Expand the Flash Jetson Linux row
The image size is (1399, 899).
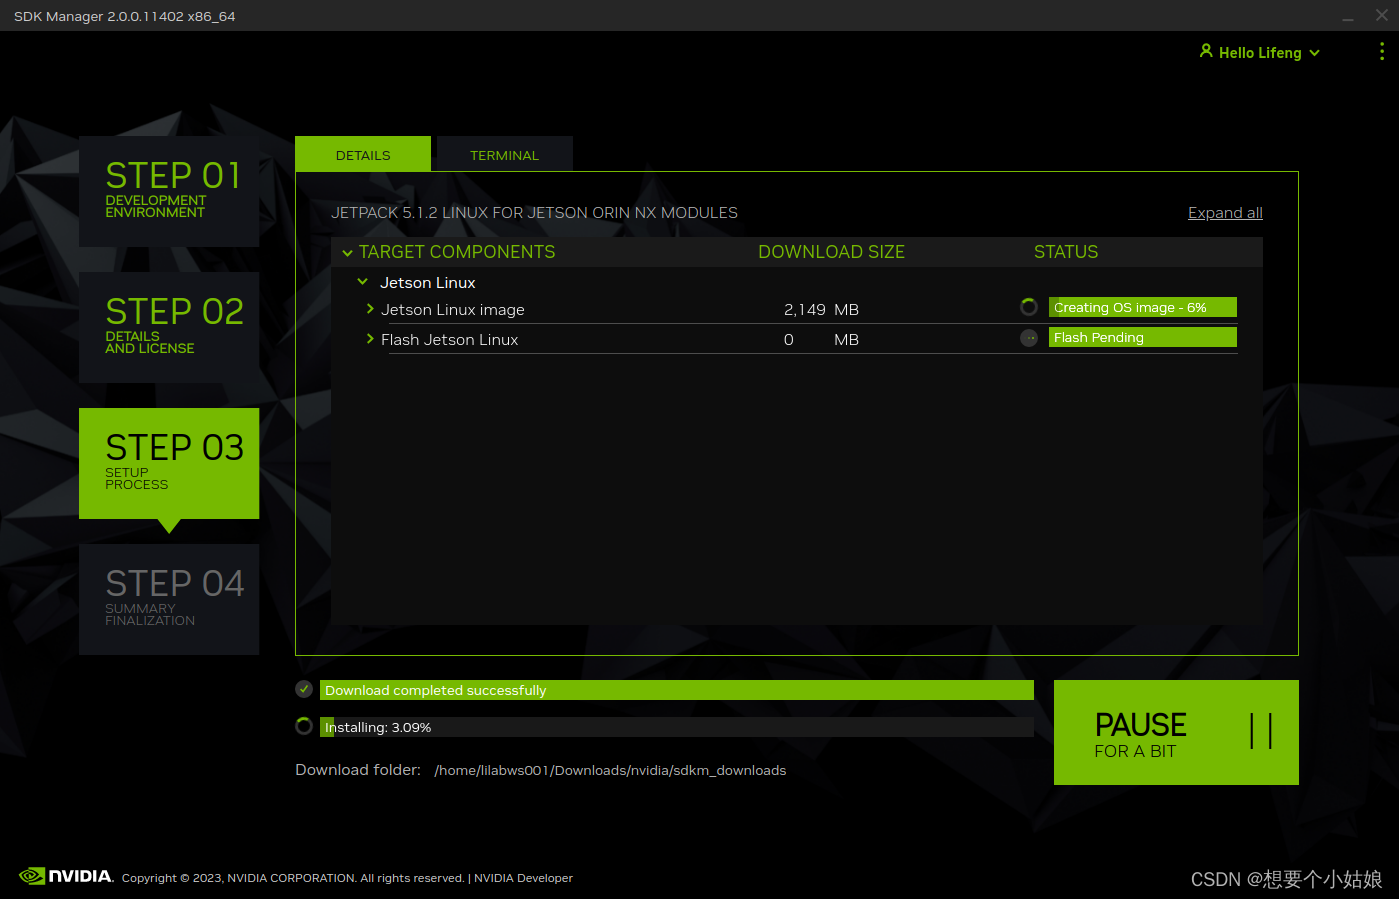[370, 339]
